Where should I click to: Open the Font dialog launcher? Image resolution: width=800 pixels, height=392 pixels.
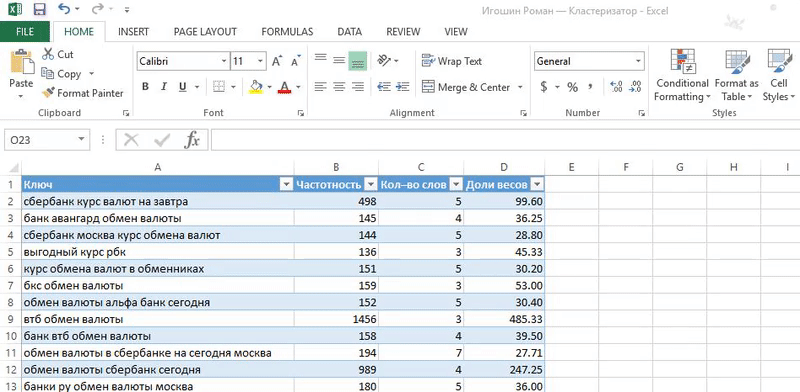tap(301, 113)
